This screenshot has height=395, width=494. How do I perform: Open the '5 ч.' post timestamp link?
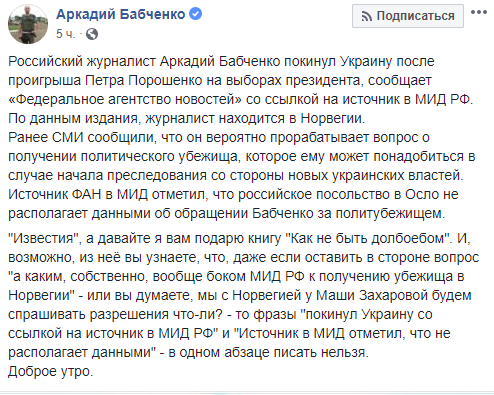[x=65, y=34]
